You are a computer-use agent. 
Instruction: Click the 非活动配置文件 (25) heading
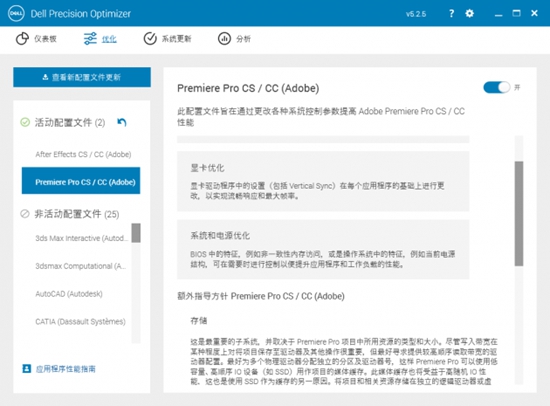click(x=77, y=214)
